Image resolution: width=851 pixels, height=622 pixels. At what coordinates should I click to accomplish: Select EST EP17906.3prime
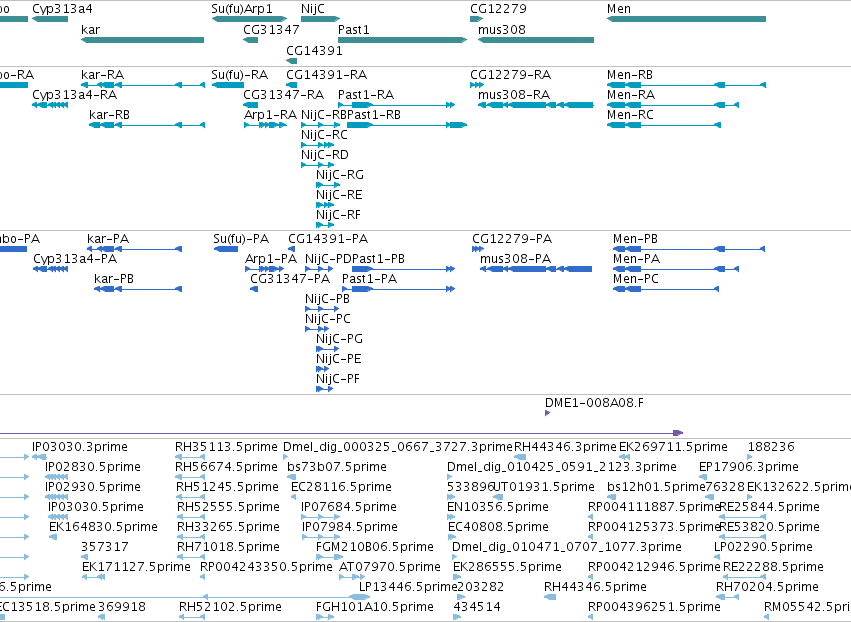[x=703, y=477]
